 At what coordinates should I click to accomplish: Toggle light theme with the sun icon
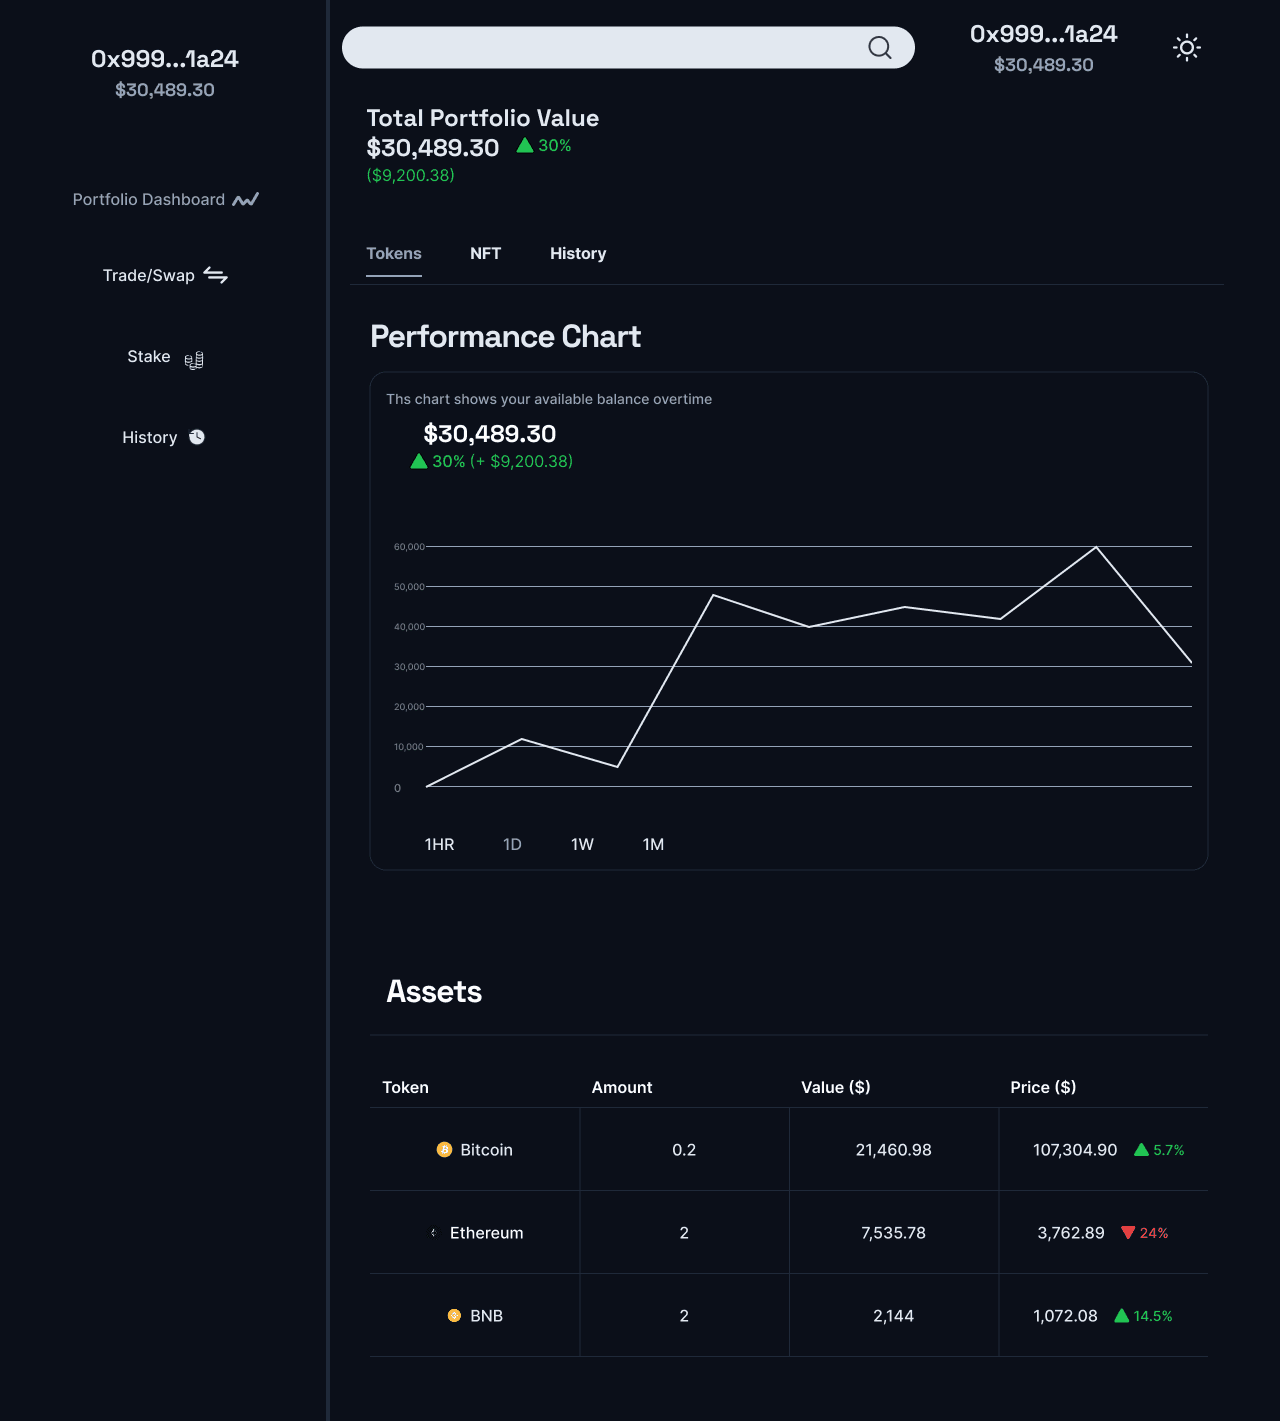[x=1186, y=47]
